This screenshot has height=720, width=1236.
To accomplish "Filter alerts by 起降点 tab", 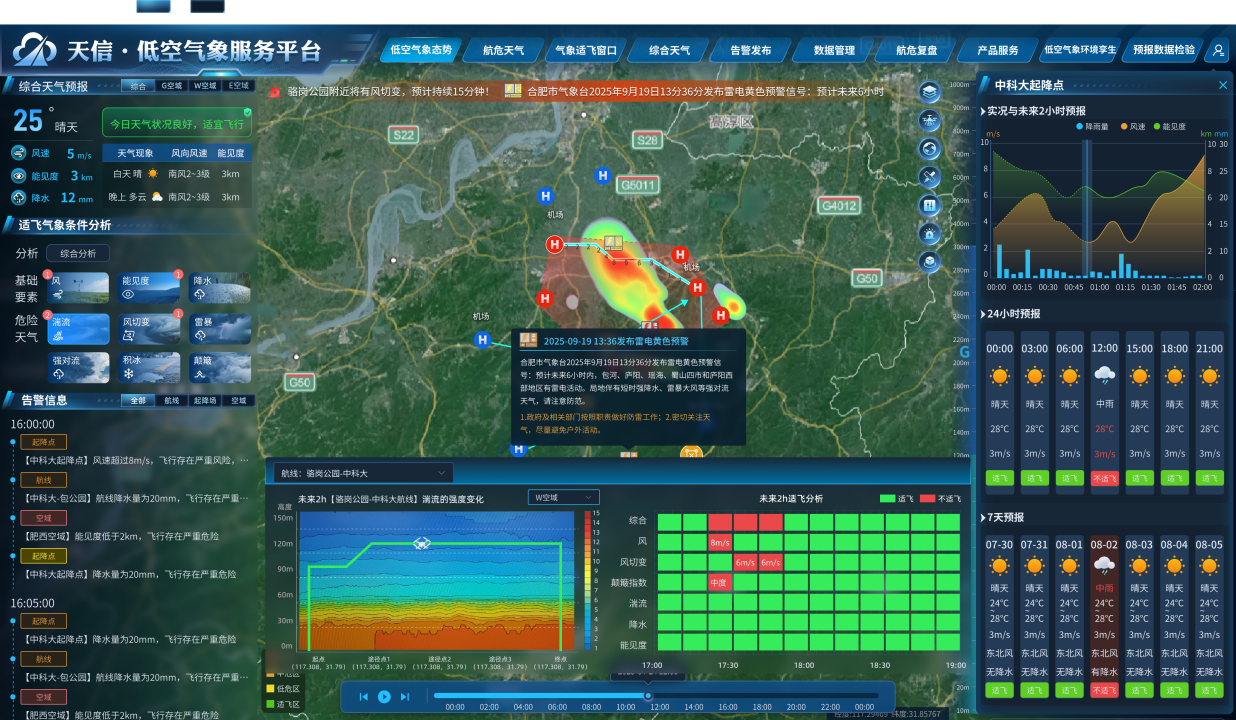I will tap(204, 400).
